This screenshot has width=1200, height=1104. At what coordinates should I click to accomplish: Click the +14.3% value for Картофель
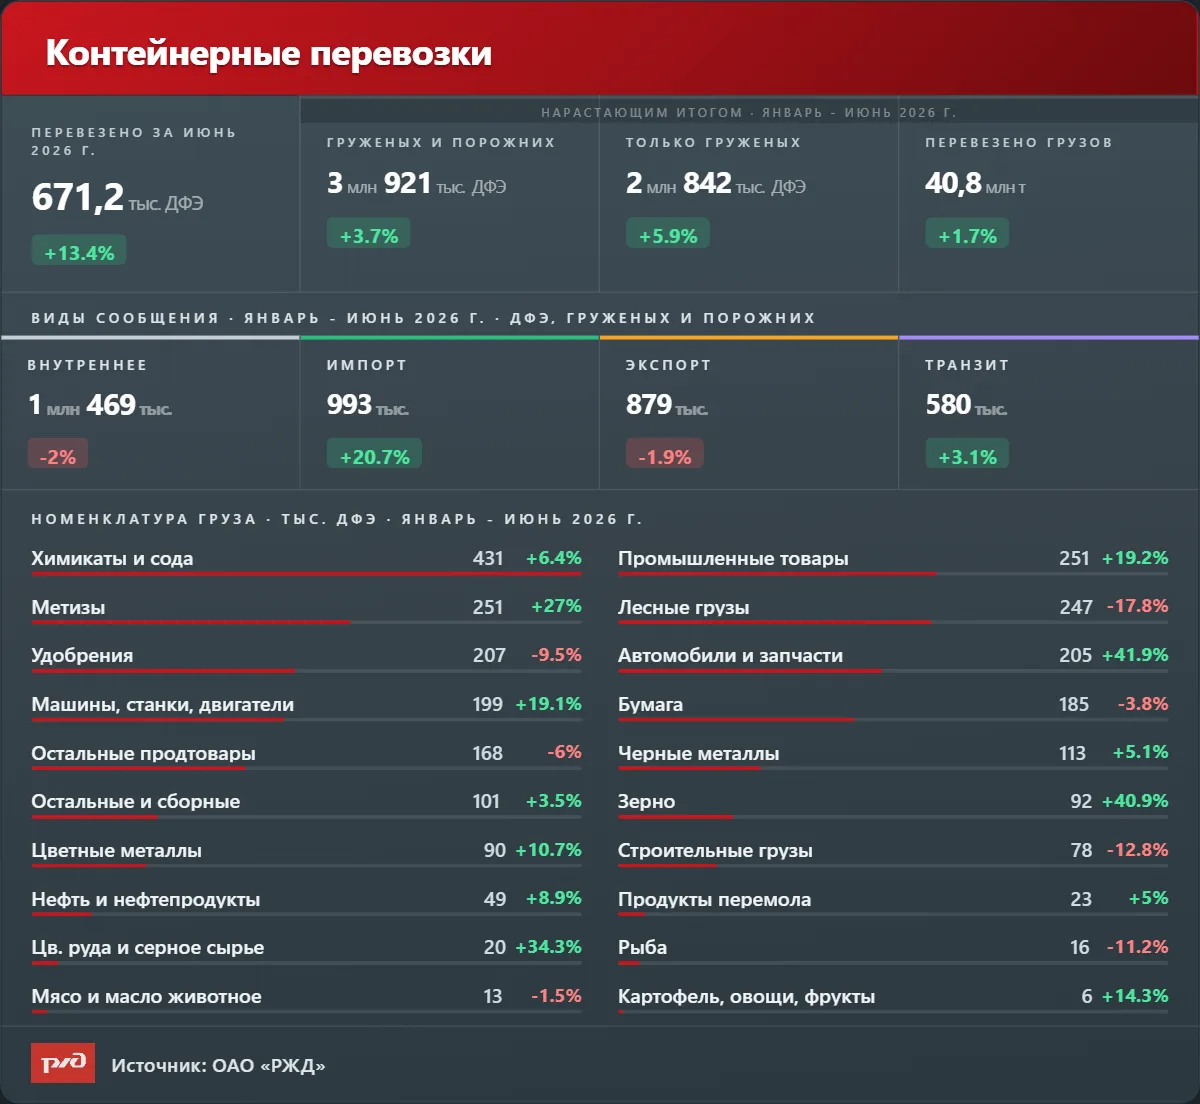[1135, 996]
